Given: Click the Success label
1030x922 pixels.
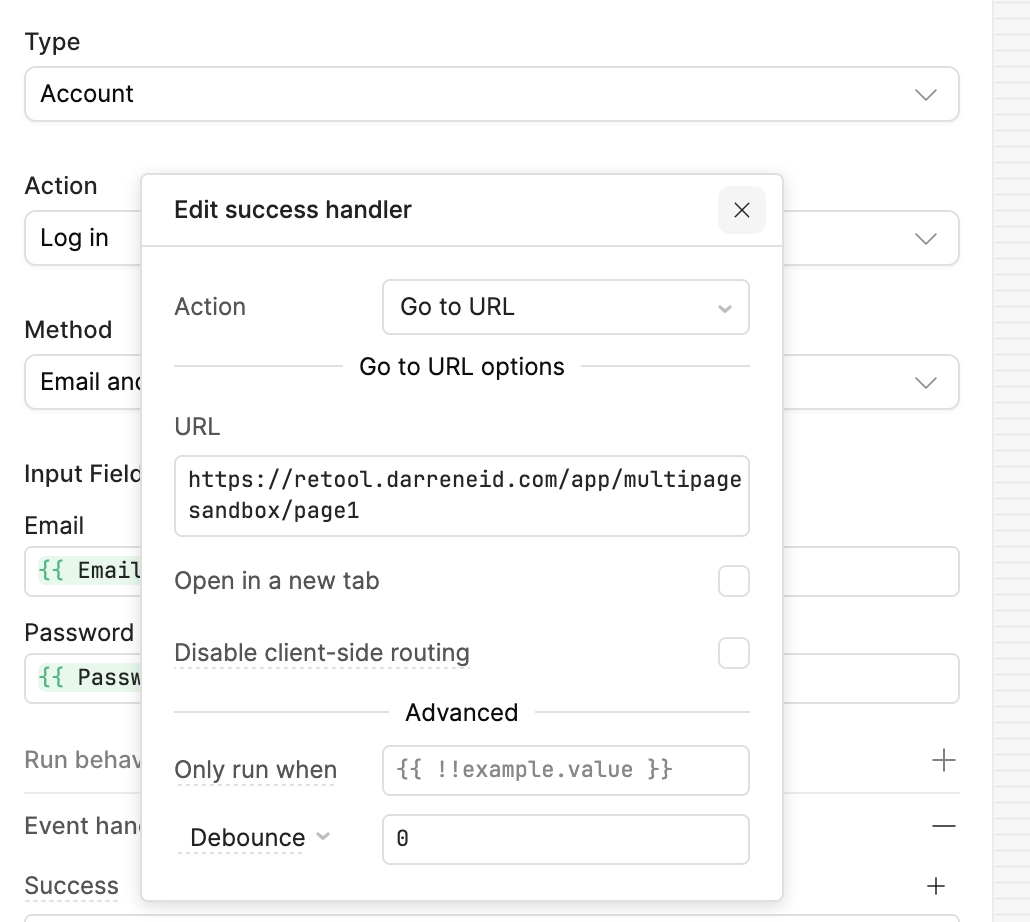Looking at the screenshot, I should 71,886.
